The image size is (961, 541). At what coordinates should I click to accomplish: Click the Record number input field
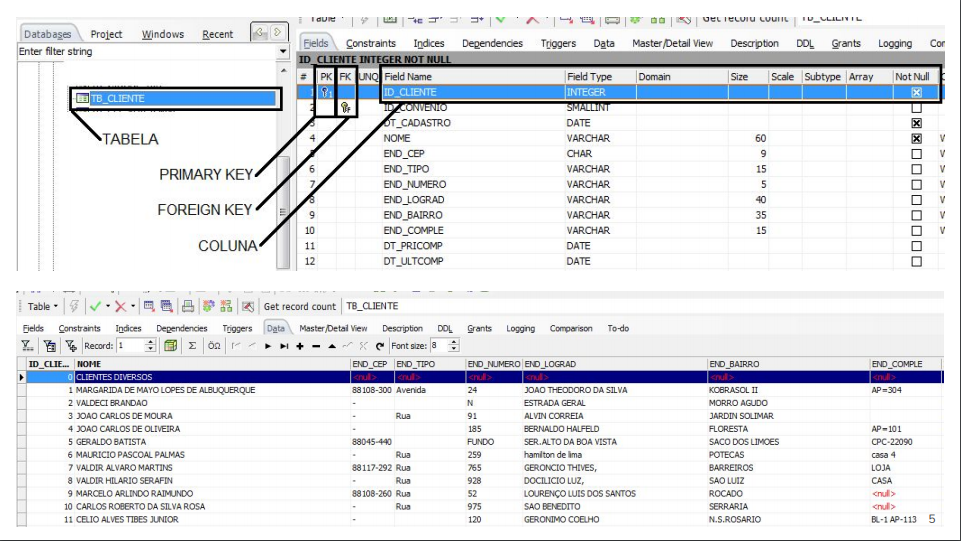pyautogui.click(x=130, y=345)
